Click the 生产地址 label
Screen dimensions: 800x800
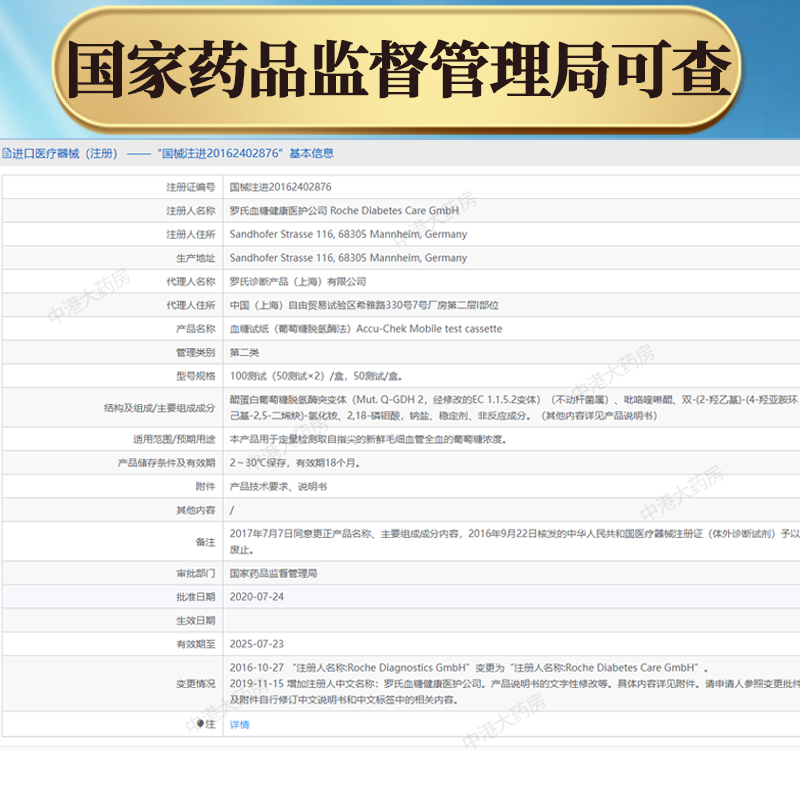(196, 258)
